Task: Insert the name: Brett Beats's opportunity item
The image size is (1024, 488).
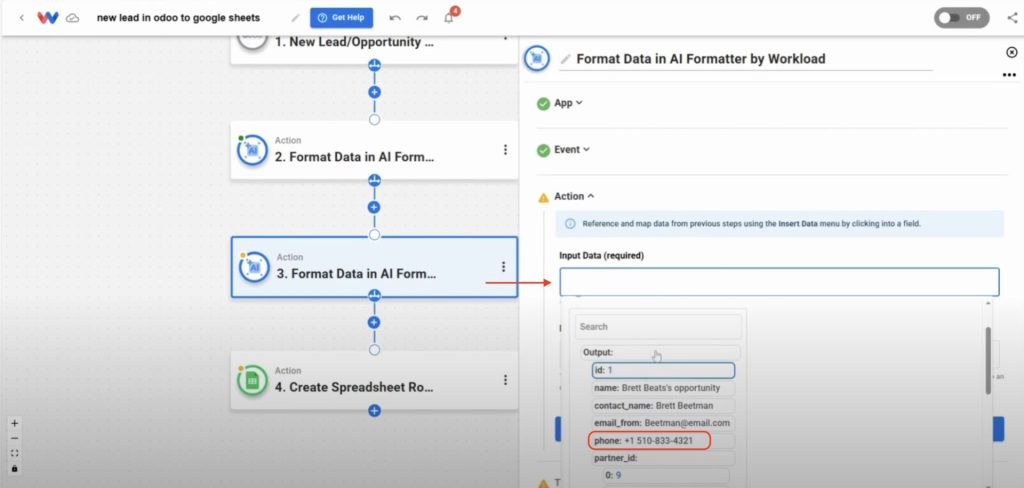Action: (664, 388)
